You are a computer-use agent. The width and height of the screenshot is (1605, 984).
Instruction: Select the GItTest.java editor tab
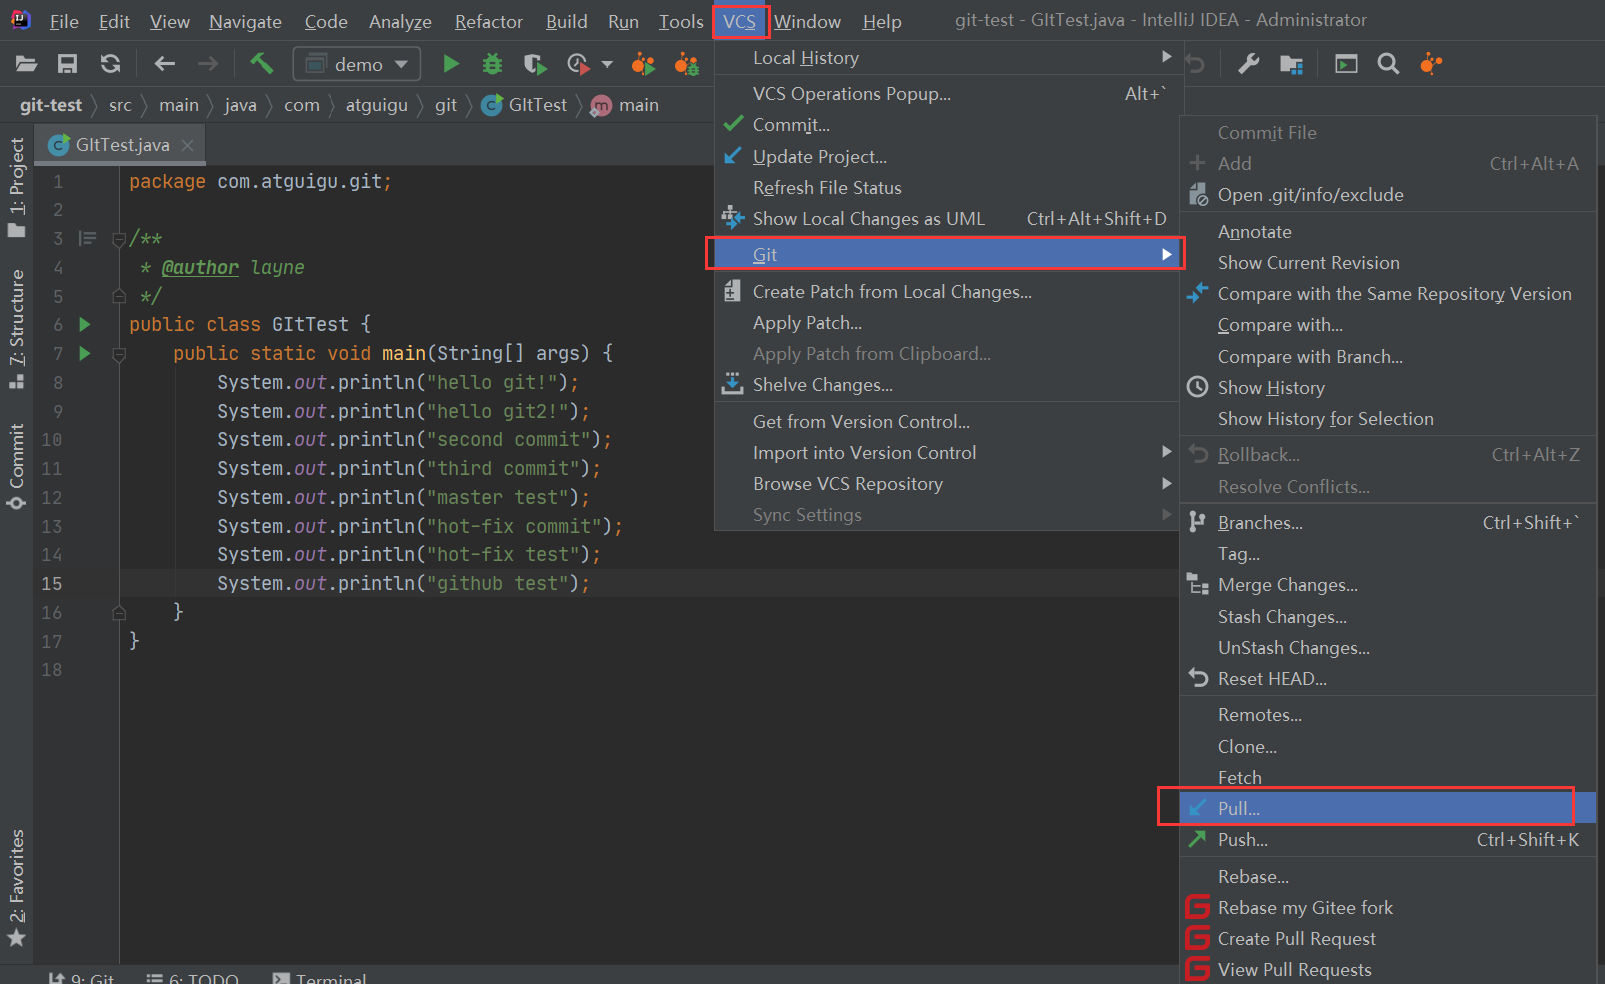[x=122, y=145]
